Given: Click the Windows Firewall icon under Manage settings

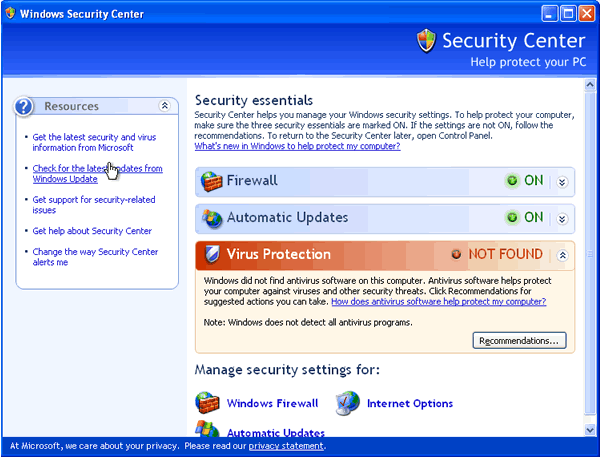Looking at the screenshot, I should tap(207, 403).
